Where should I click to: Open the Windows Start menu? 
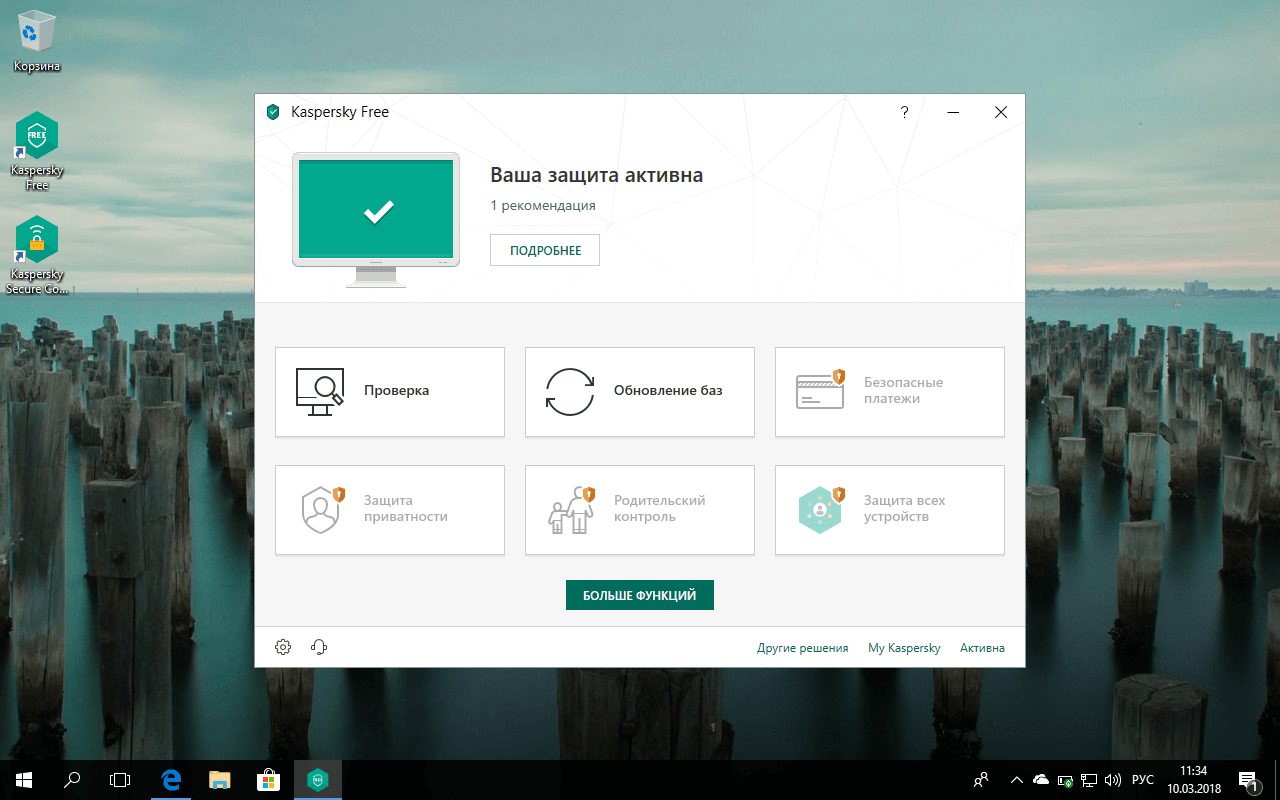[x=24, y=779]
